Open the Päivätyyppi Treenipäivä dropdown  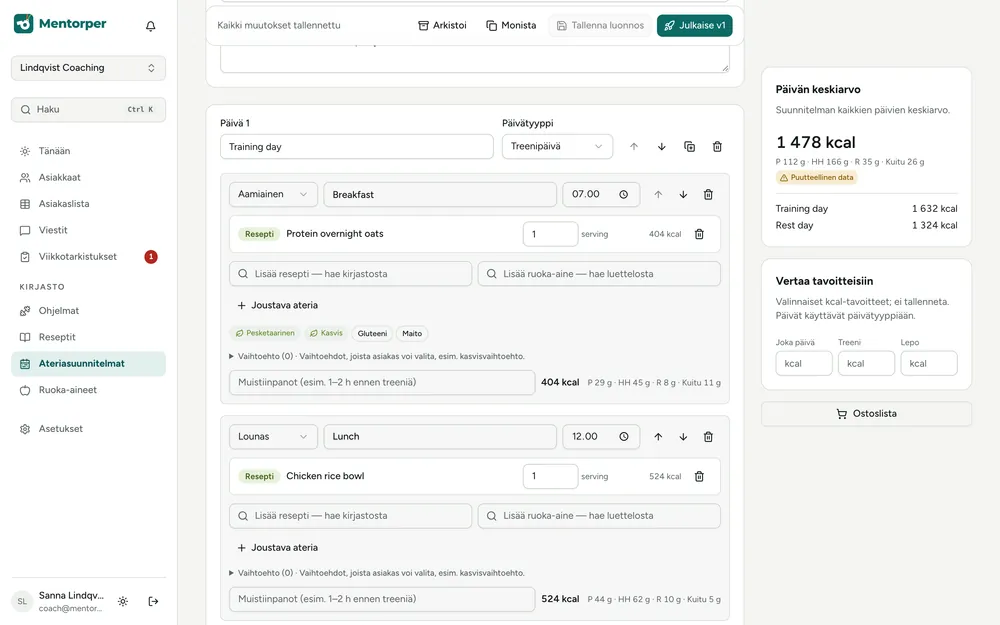point(557,147)
